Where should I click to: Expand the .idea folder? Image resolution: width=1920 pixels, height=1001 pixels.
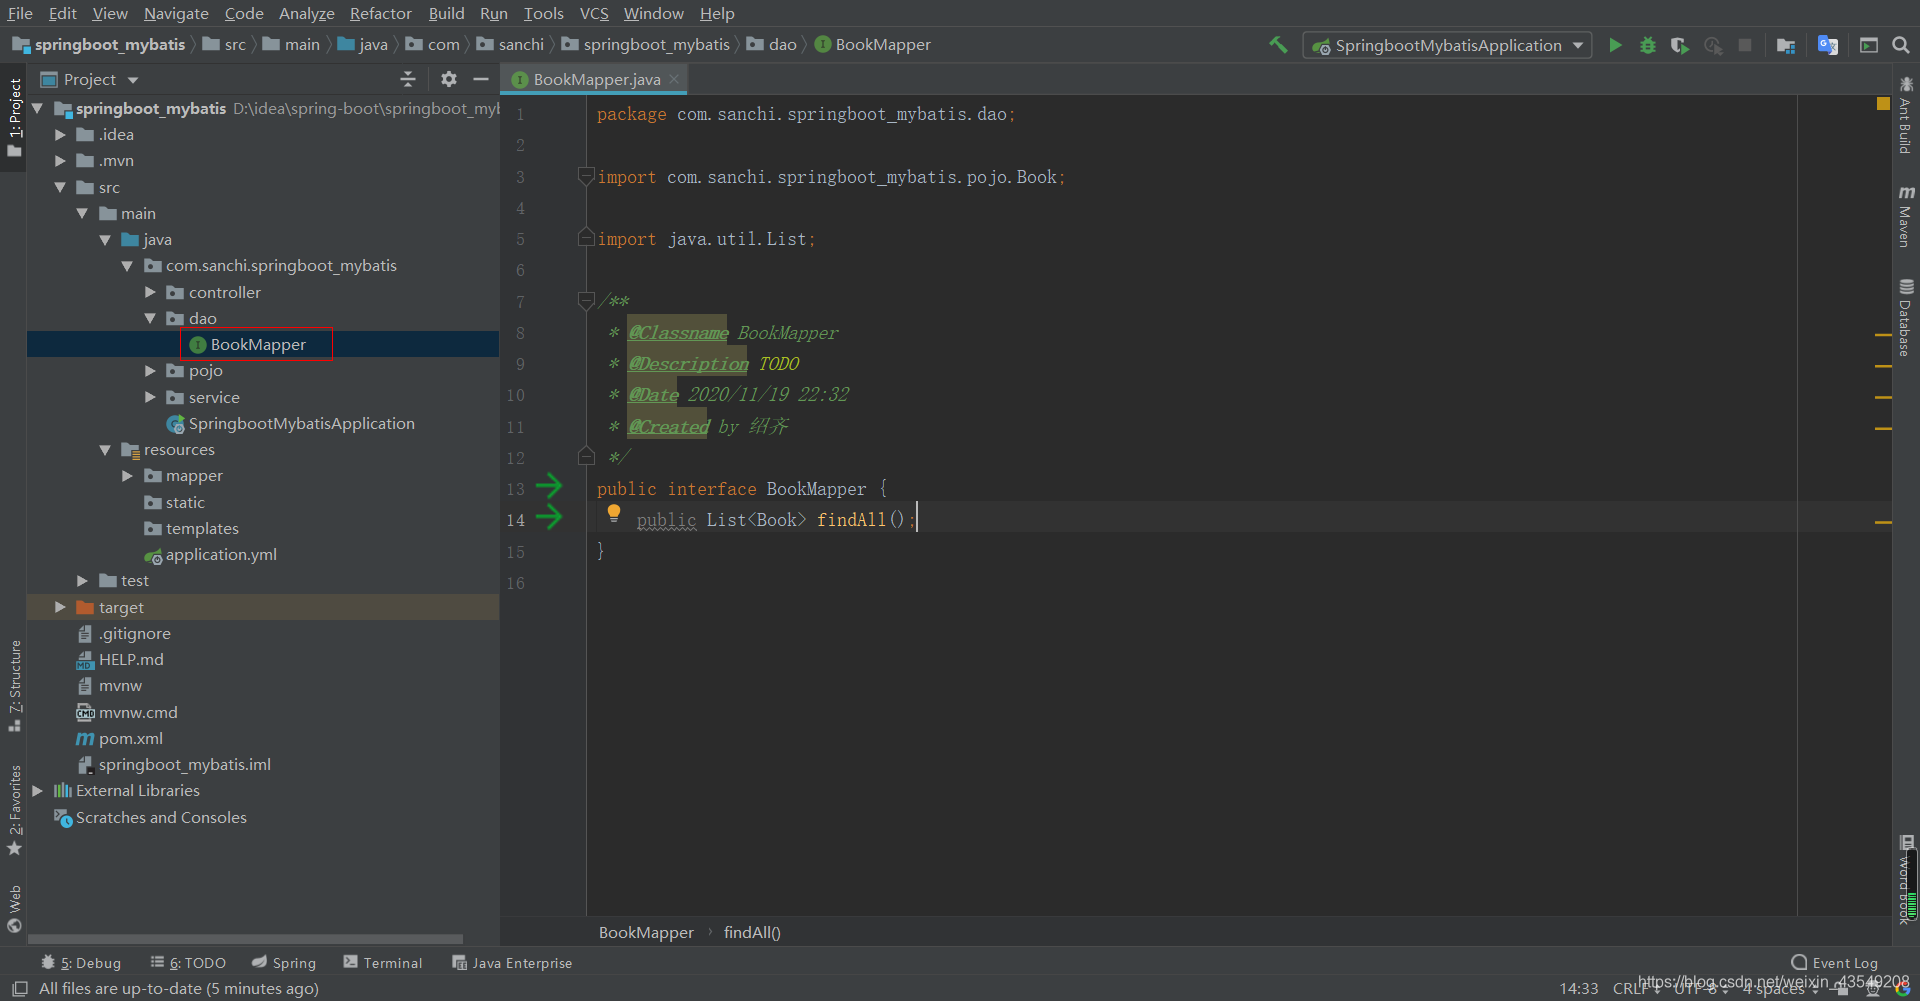click(x=60, y=134)
